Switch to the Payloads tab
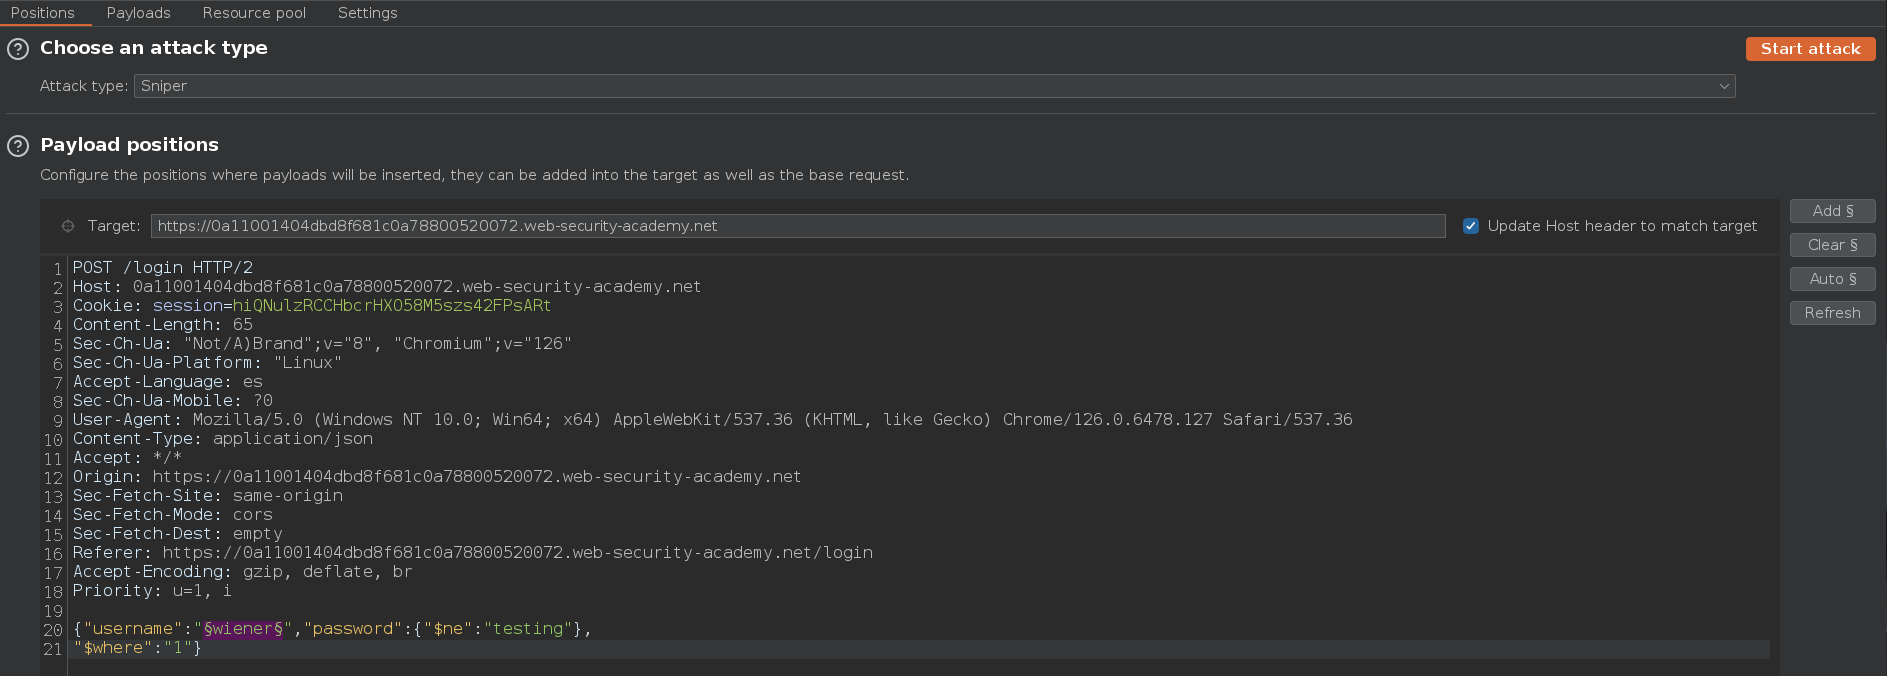The image size is (1887, 676). pyautogui.click(x=139, y=13)
